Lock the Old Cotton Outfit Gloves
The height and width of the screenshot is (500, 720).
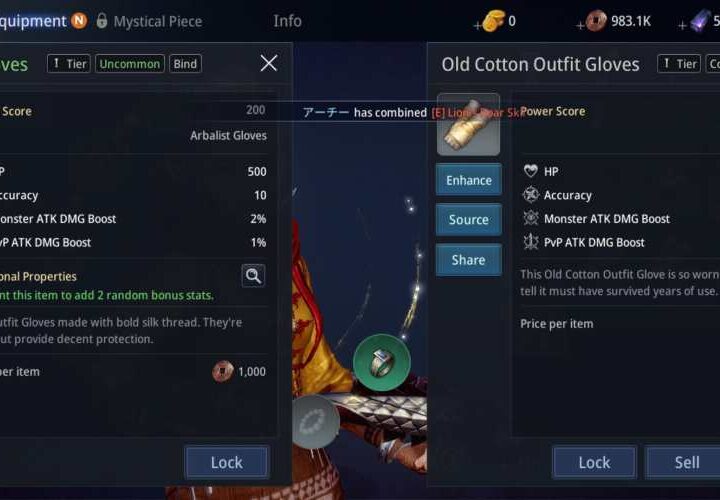[595, 462]
